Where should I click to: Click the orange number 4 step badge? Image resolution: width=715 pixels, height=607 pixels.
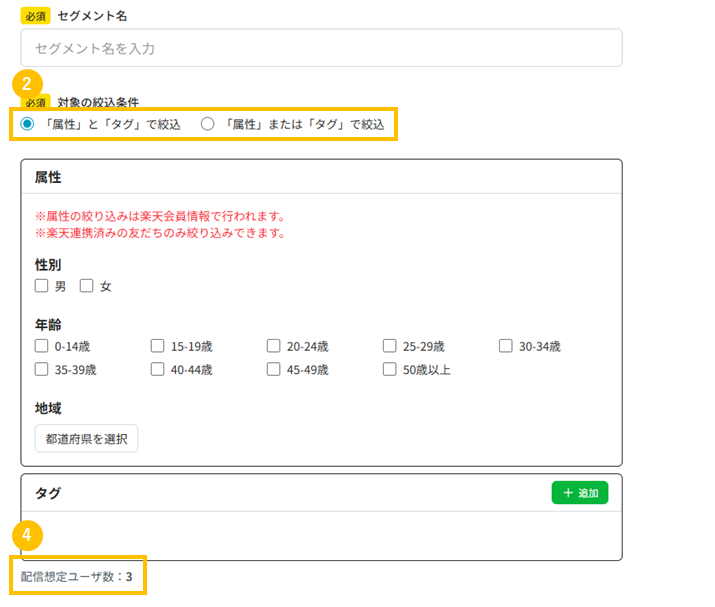pyautogui.click(x=27, y=536)
